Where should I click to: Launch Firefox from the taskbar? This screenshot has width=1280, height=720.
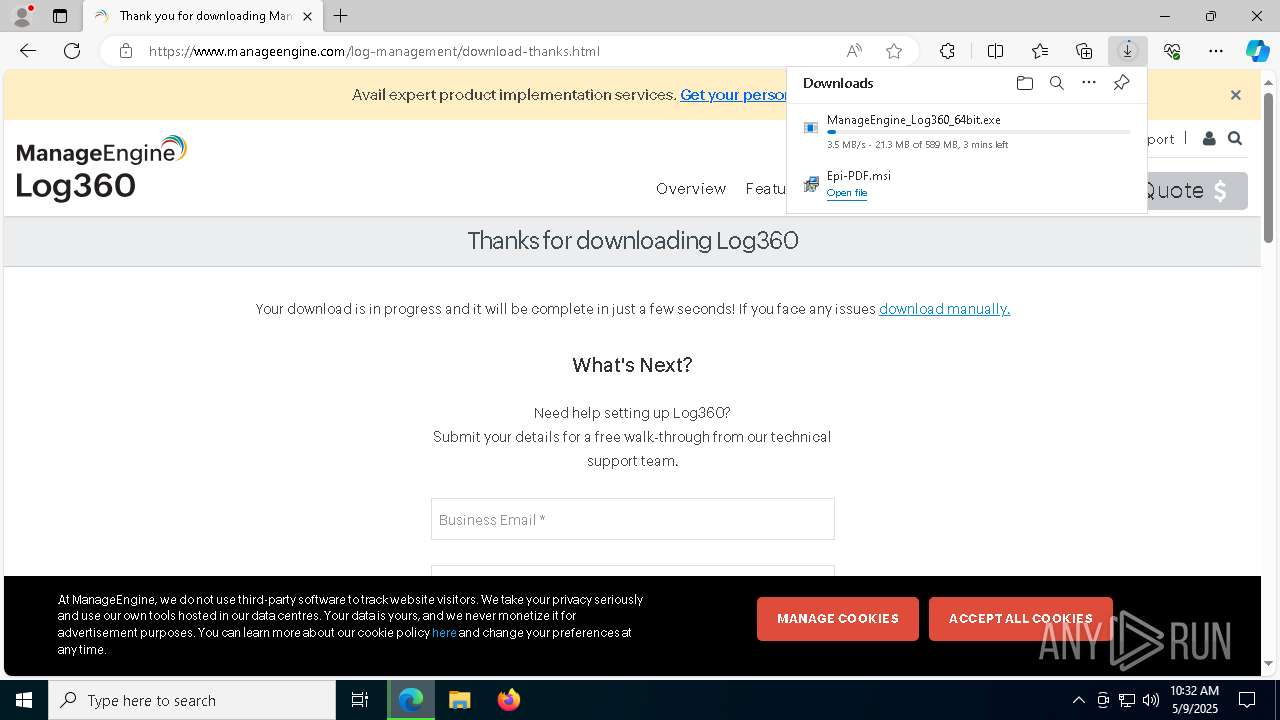pos(508,700)
